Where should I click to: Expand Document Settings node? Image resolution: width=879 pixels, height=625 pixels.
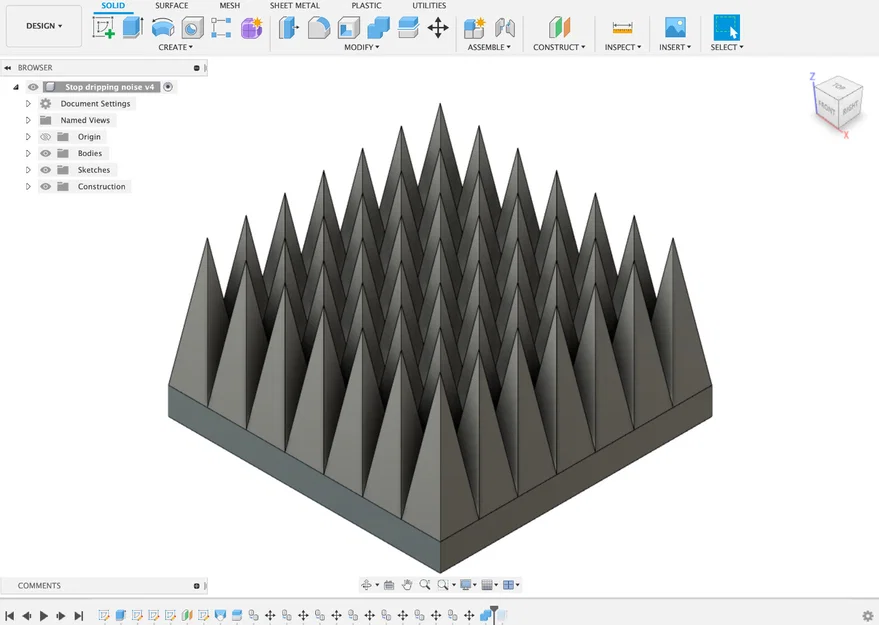tap(28, 104)
